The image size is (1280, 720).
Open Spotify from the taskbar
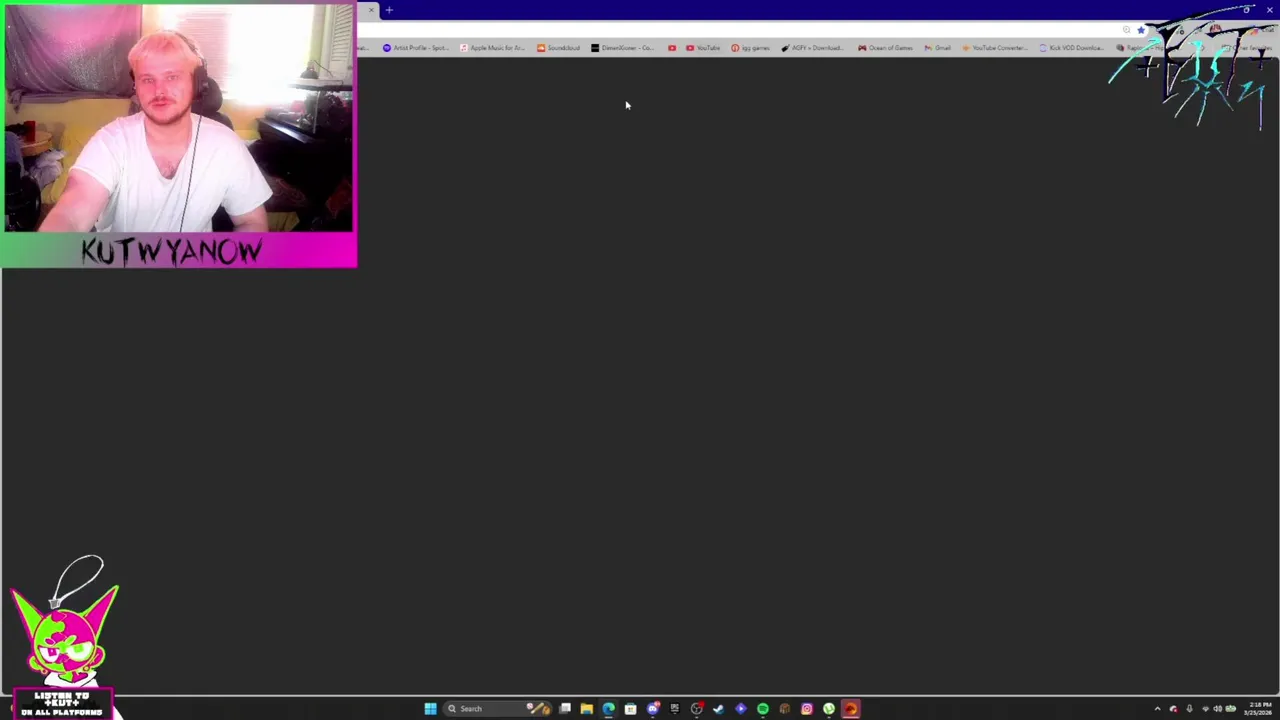tap(763, 709)
